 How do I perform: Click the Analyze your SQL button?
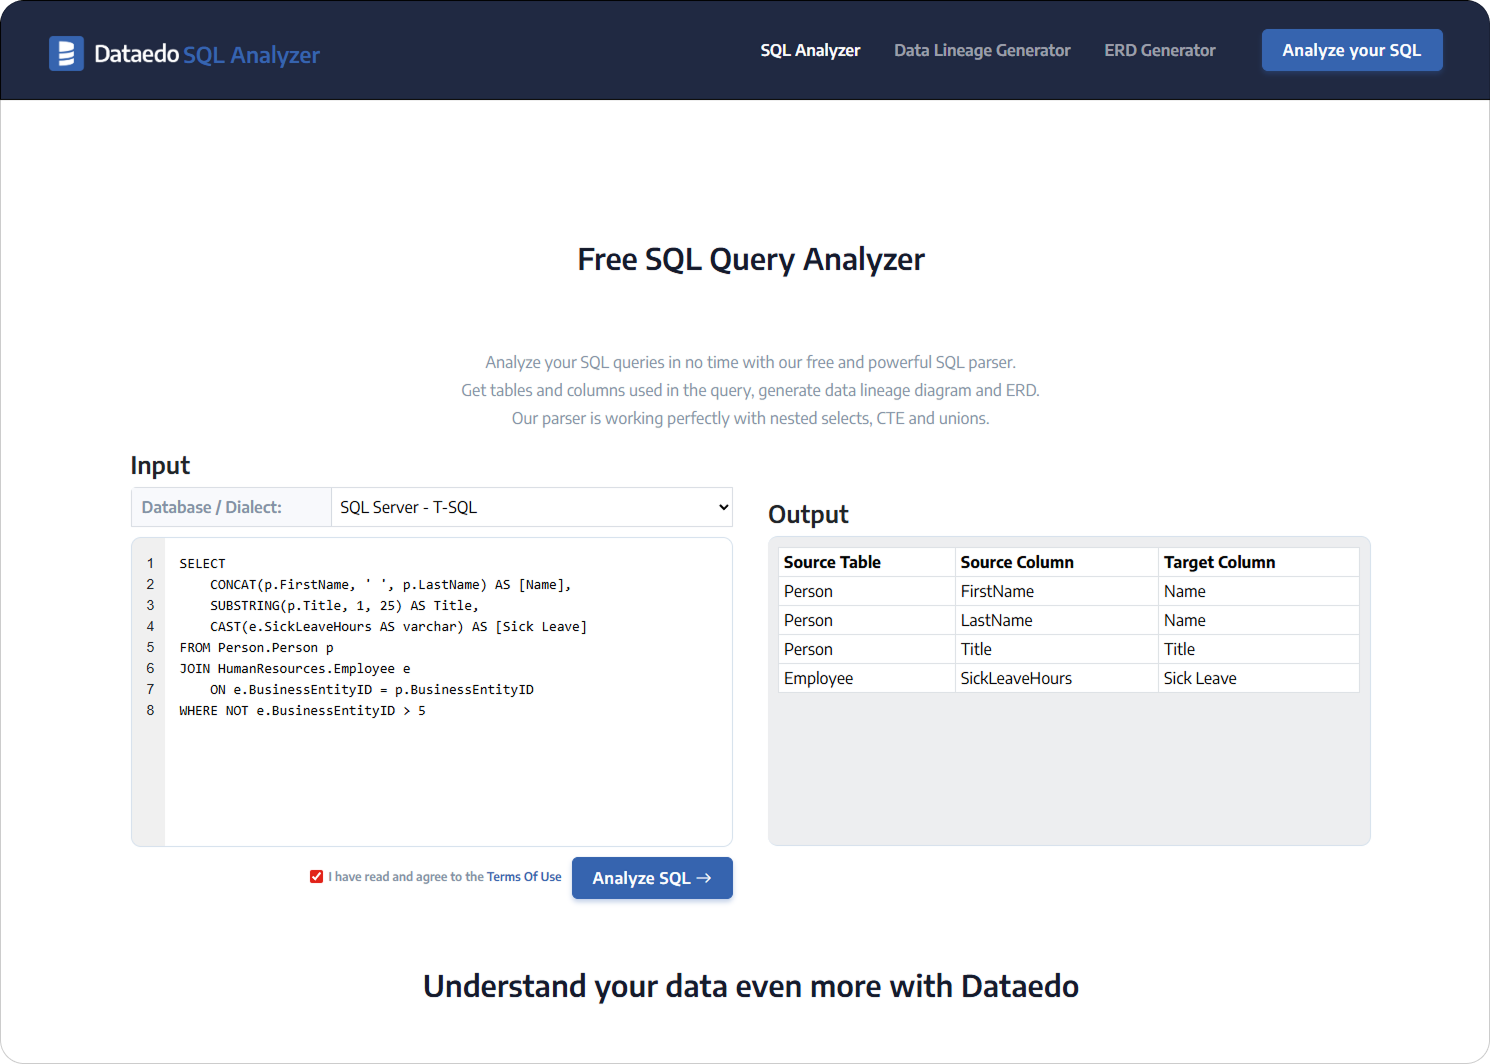(x=1352, y=50)
